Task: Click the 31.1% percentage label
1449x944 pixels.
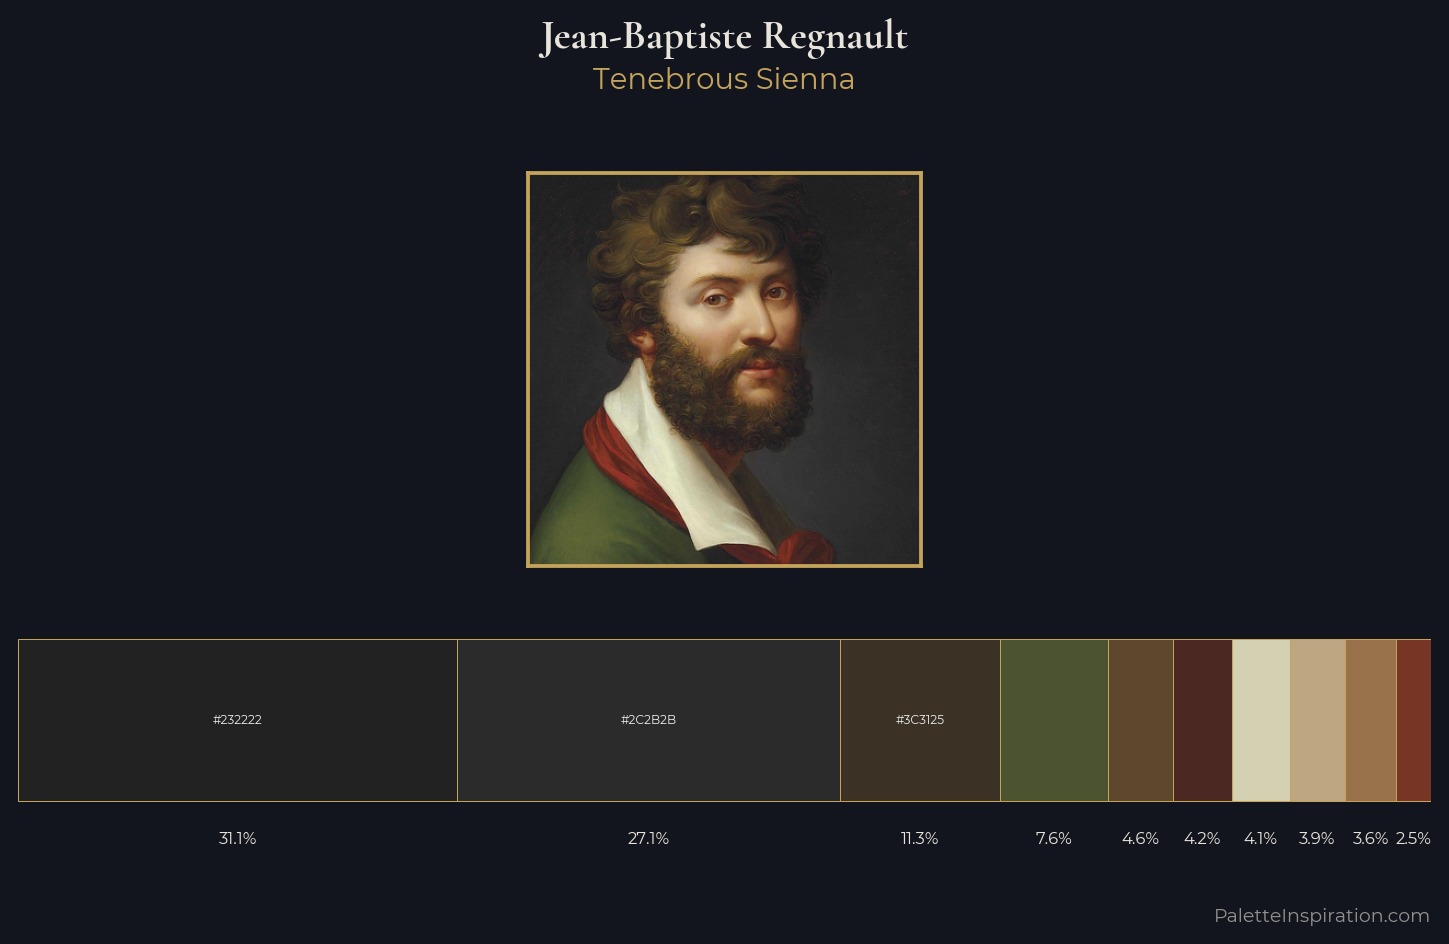Action: (238, 839)
